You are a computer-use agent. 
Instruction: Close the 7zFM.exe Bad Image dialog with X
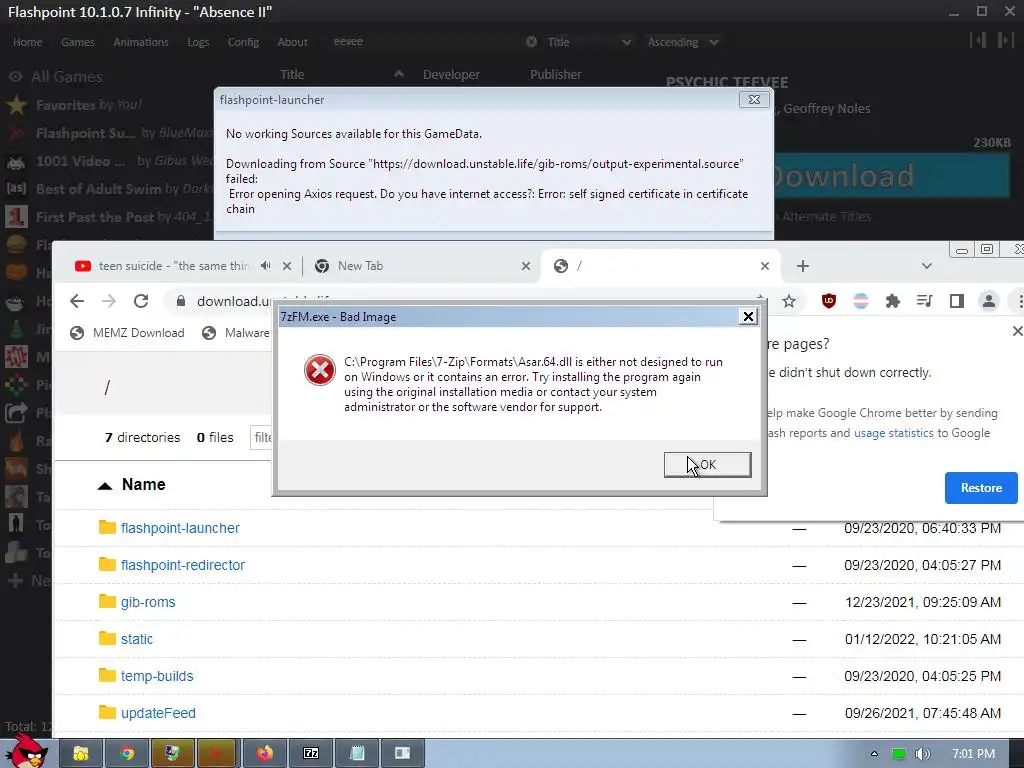tap(748, 317)
